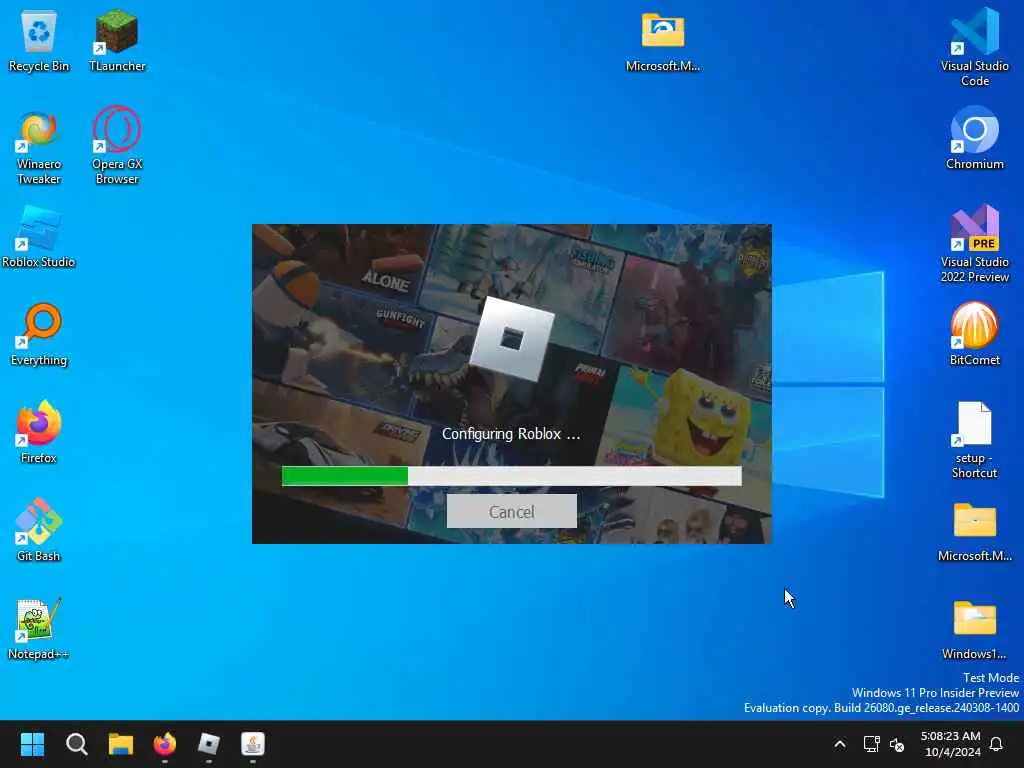
Task: Switch to Roblox installer taskbar icon
Action: coord(209,744)
